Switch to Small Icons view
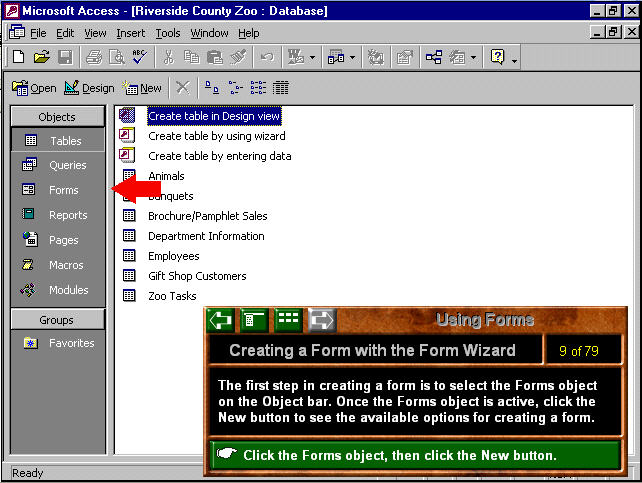The height and width of the screenshot is (483, 642). point(235,87)
